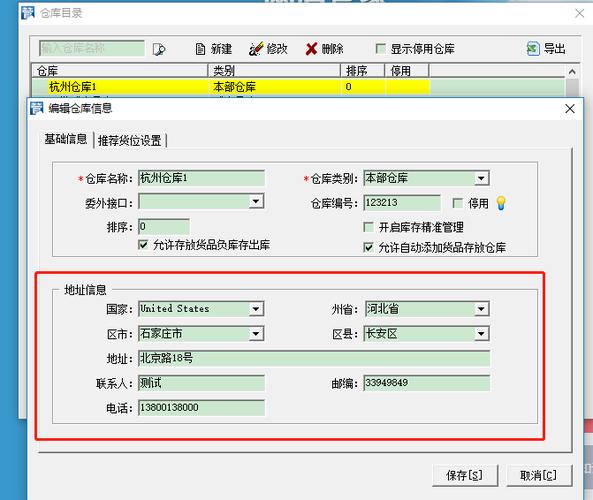Enable 开启库存精准管理 checkbox

[x=368, y=227]
